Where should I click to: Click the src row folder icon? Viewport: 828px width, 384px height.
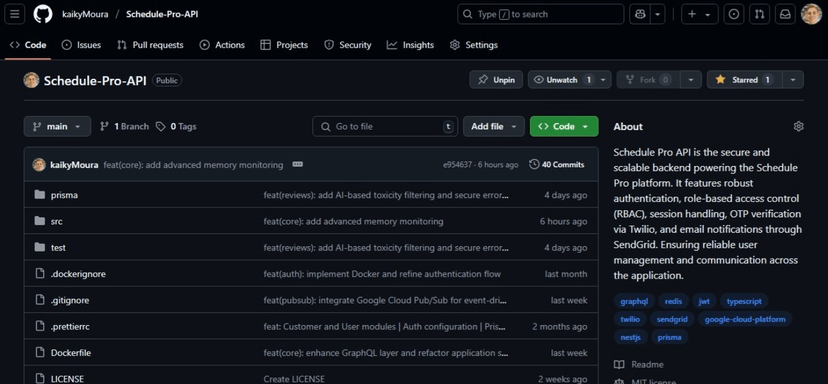point(40,221)
